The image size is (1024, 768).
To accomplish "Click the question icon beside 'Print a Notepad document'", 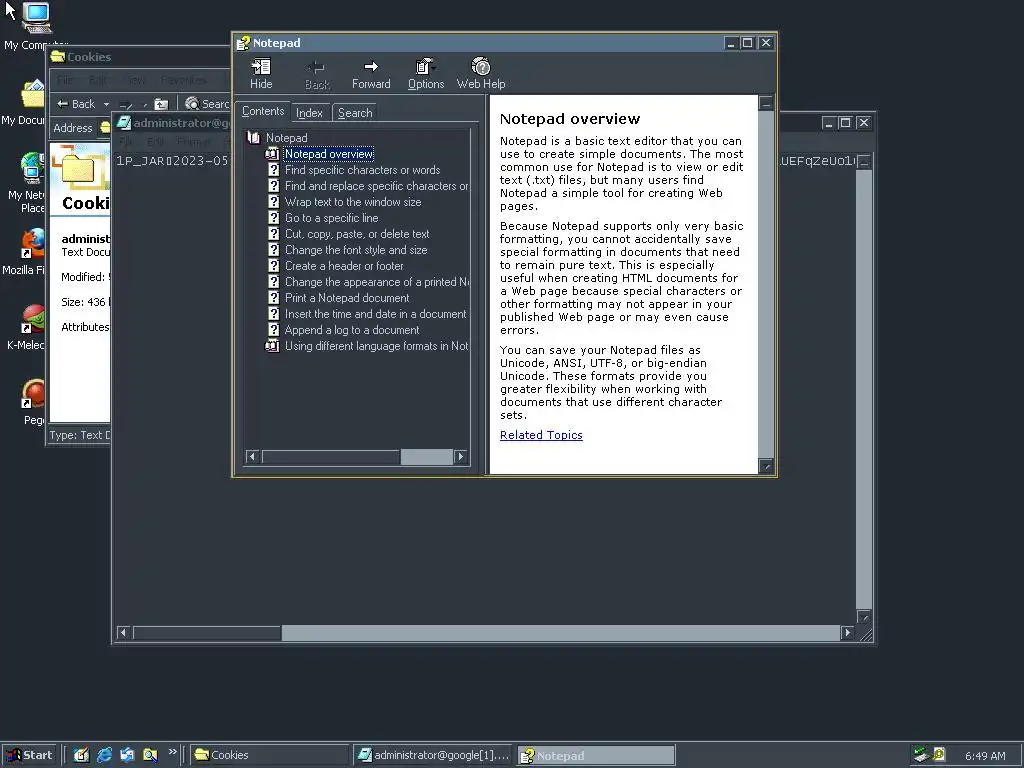I will click(274, 297).
